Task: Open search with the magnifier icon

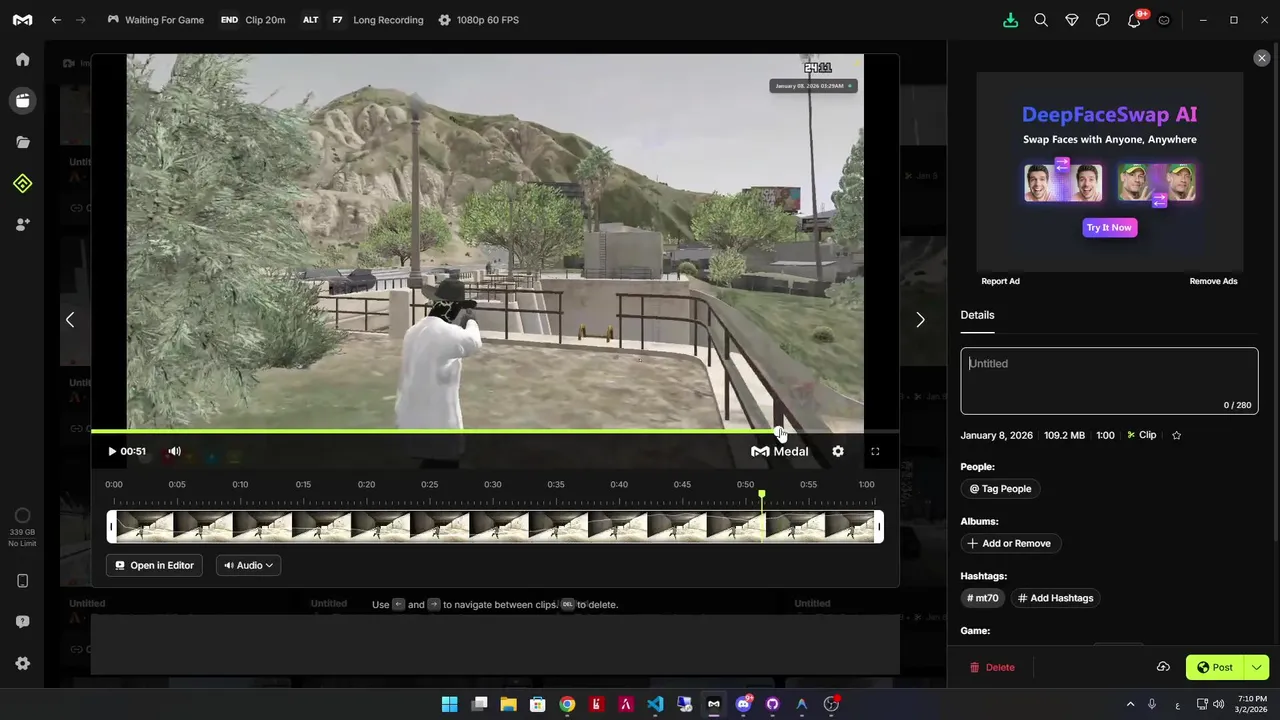Action: point(1041,20)
